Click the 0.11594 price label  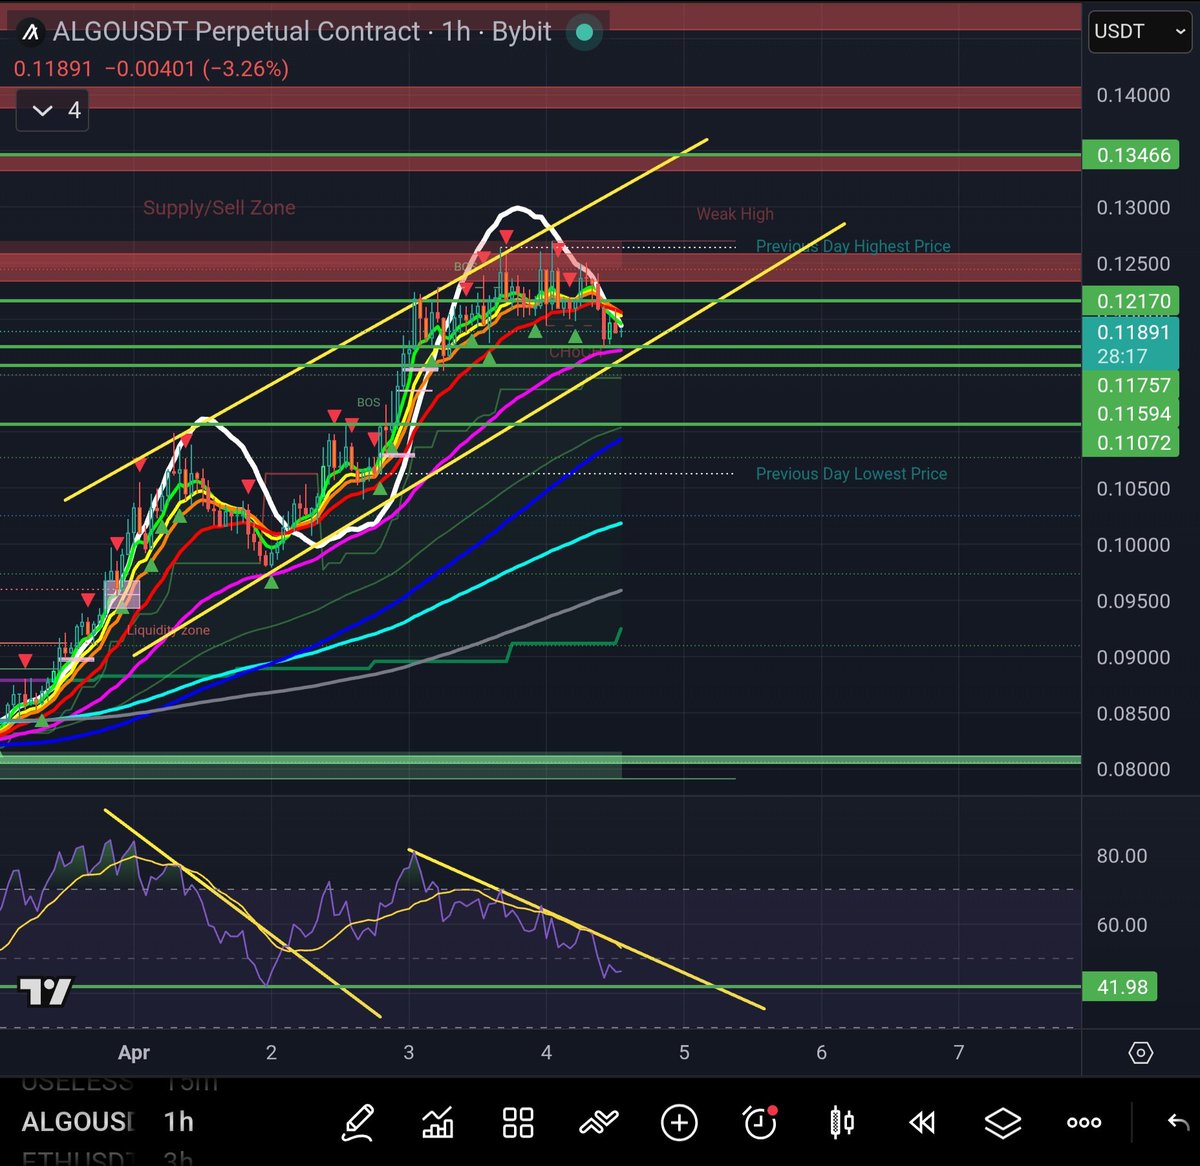(1132, 414)
